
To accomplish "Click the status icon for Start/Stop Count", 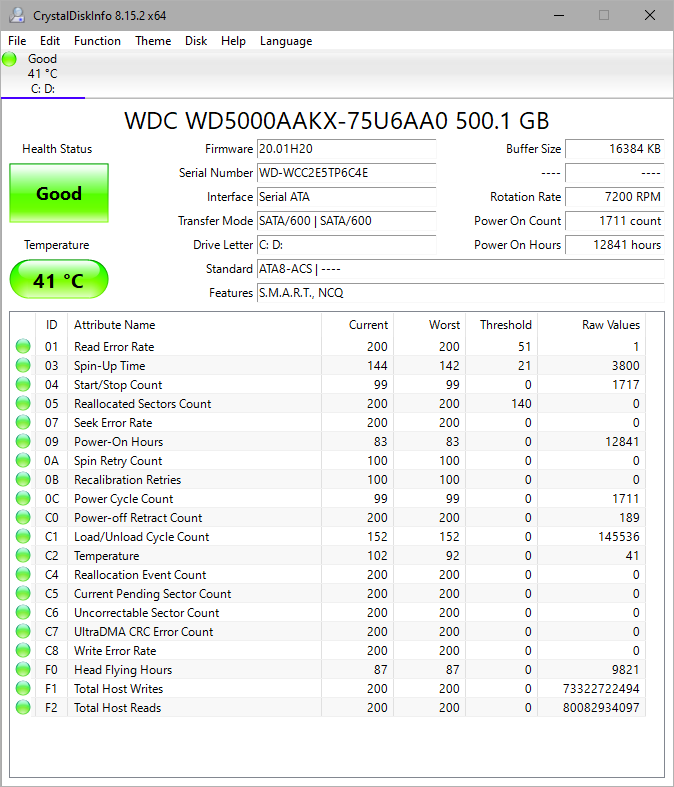I will [x=23, y=384].
